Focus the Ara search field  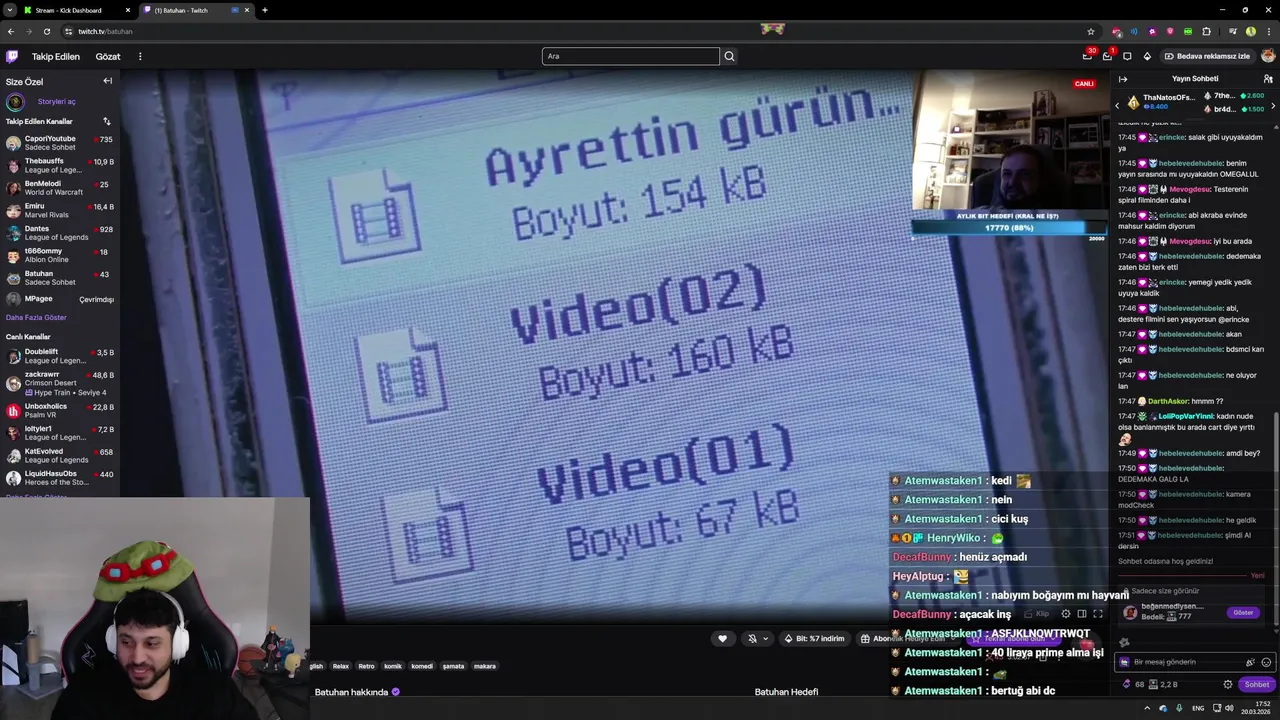(630, 56)
